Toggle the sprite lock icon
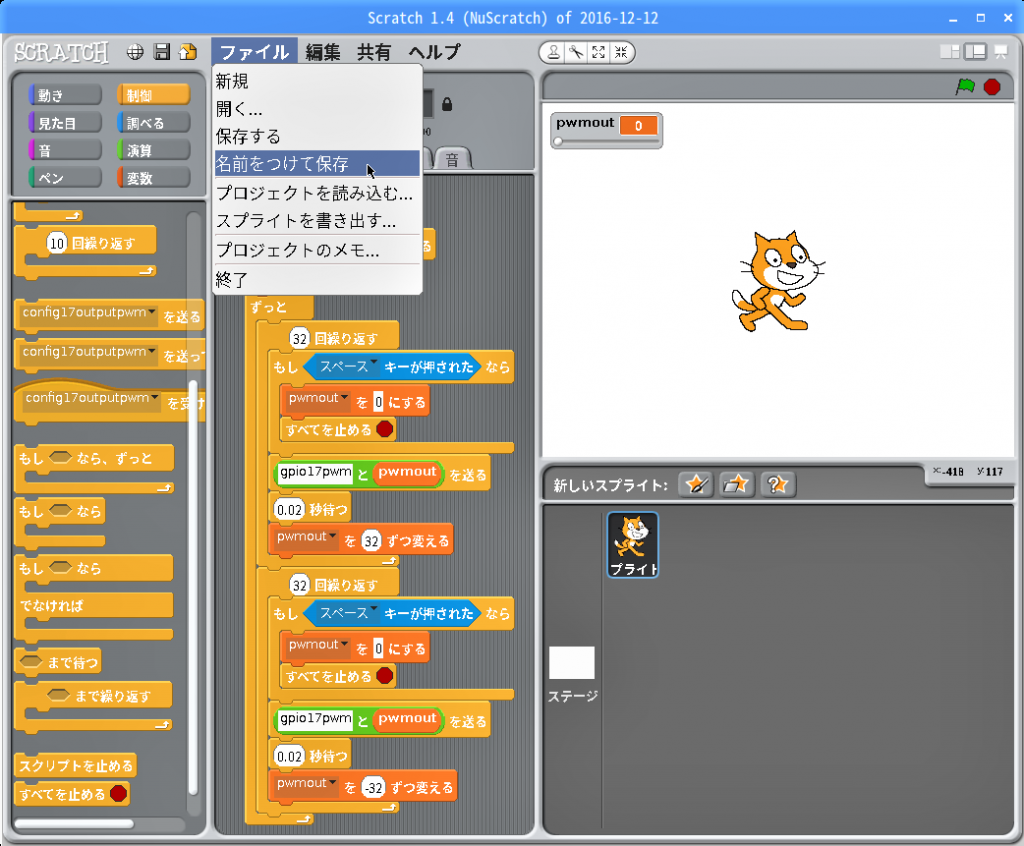This screenshot has width=1024, height=846. 447,104
